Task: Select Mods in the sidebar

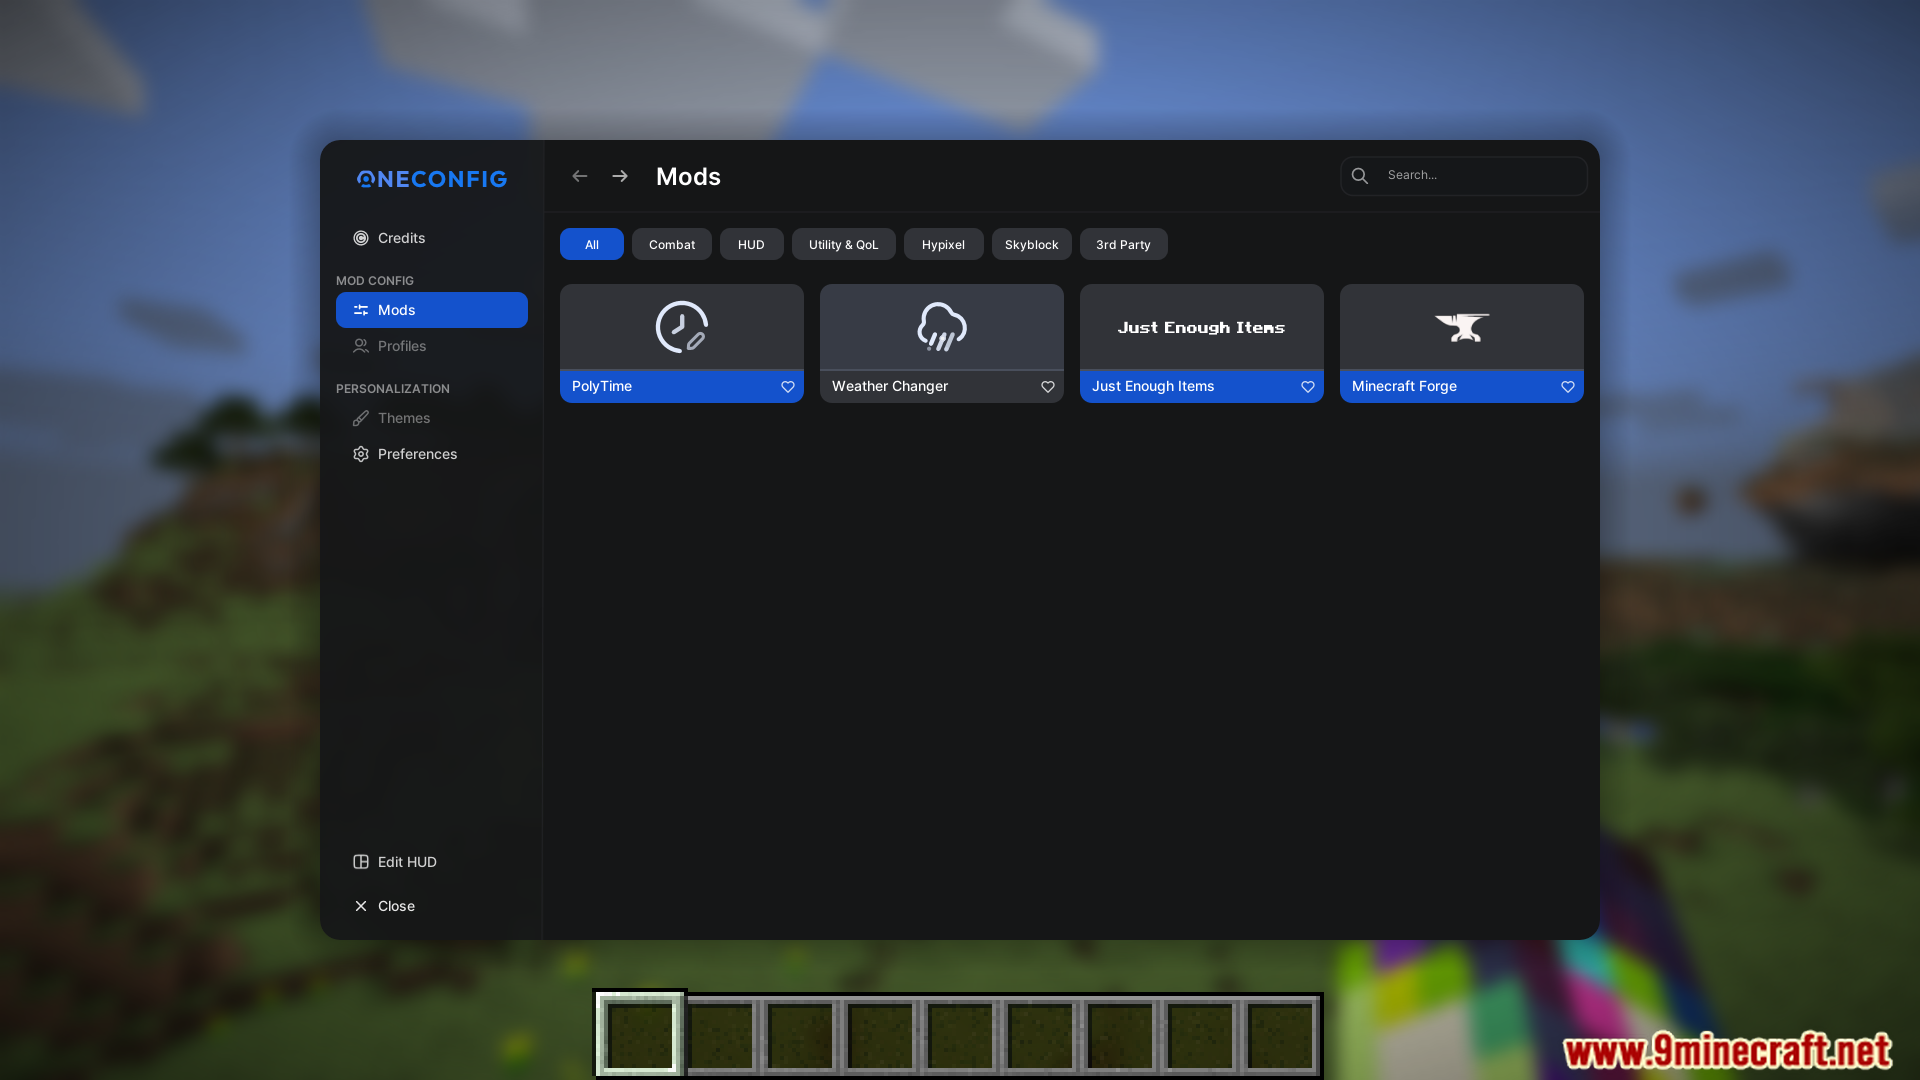Action: pyautogui.click(x=431, y=310)
